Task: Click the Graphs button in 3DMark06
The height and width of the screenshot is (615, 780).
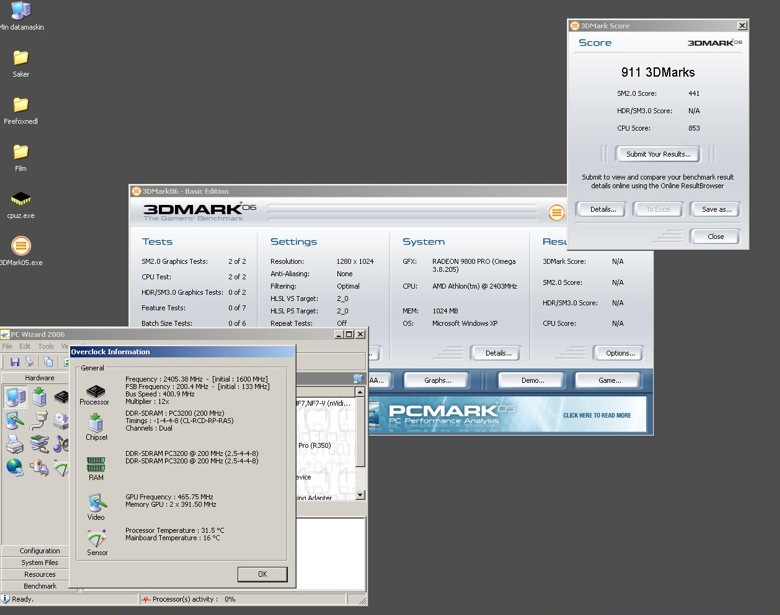Action: [x=437, y=380]
